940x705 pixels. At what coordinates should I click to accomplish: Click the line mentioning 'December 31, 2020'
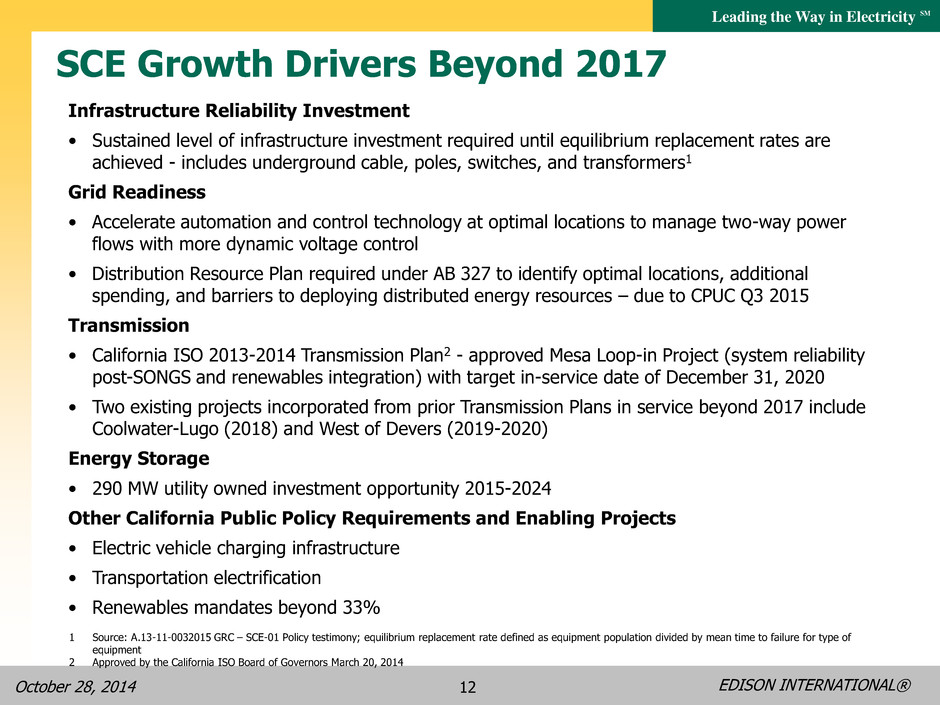click(x=458, y=378)
